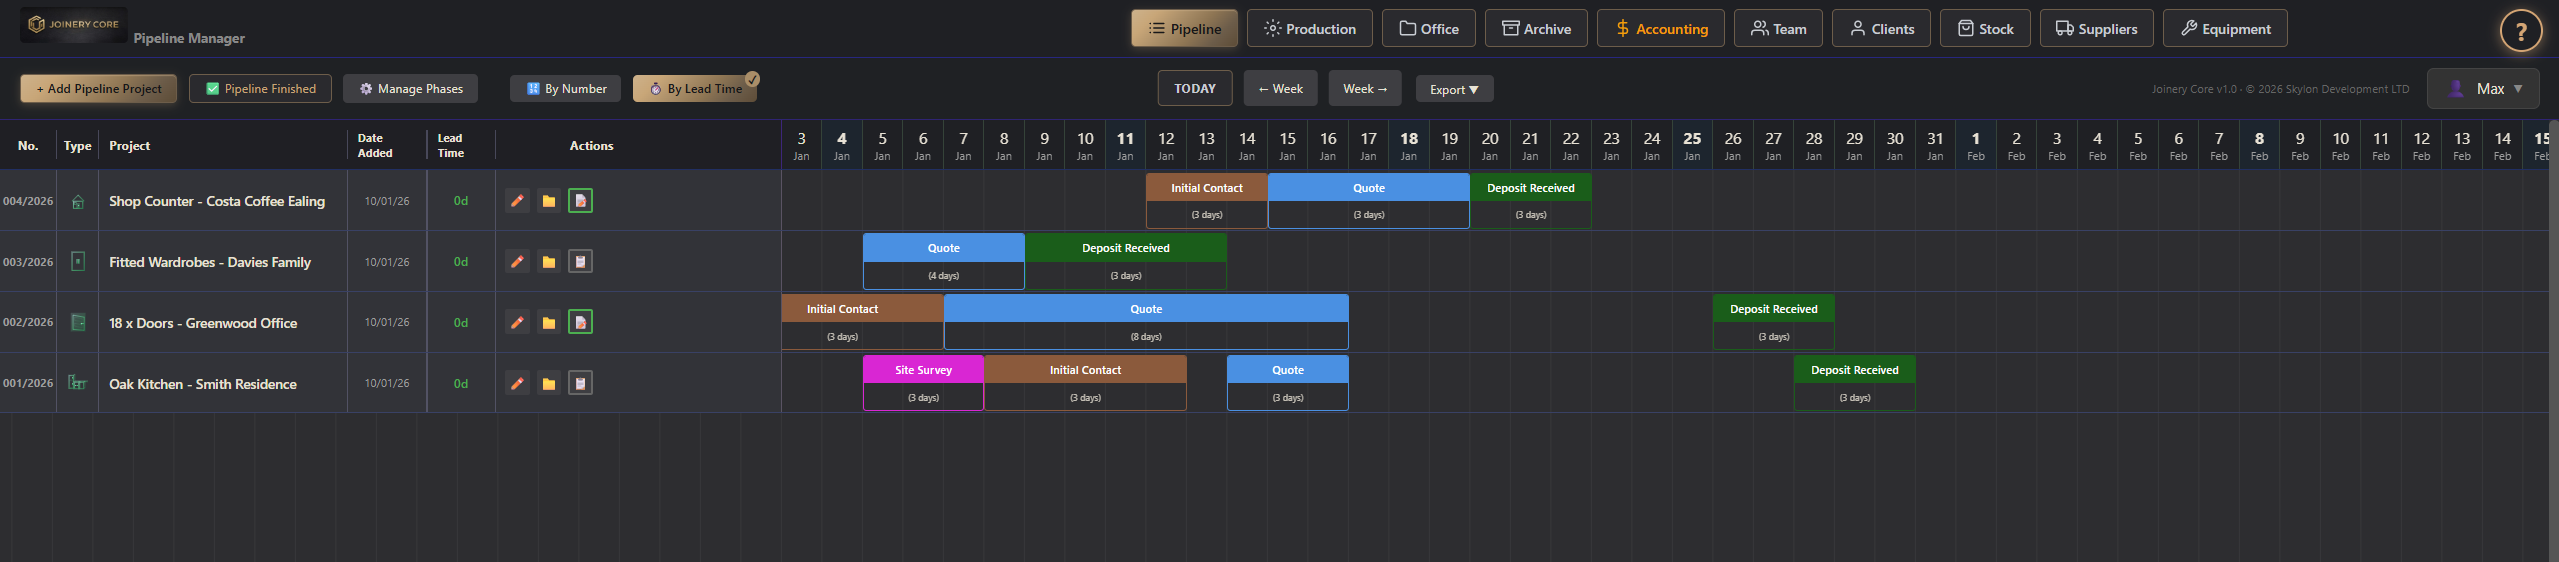Open the folder for Fitted Wardrobes - Davies Family

click(549, 262)
